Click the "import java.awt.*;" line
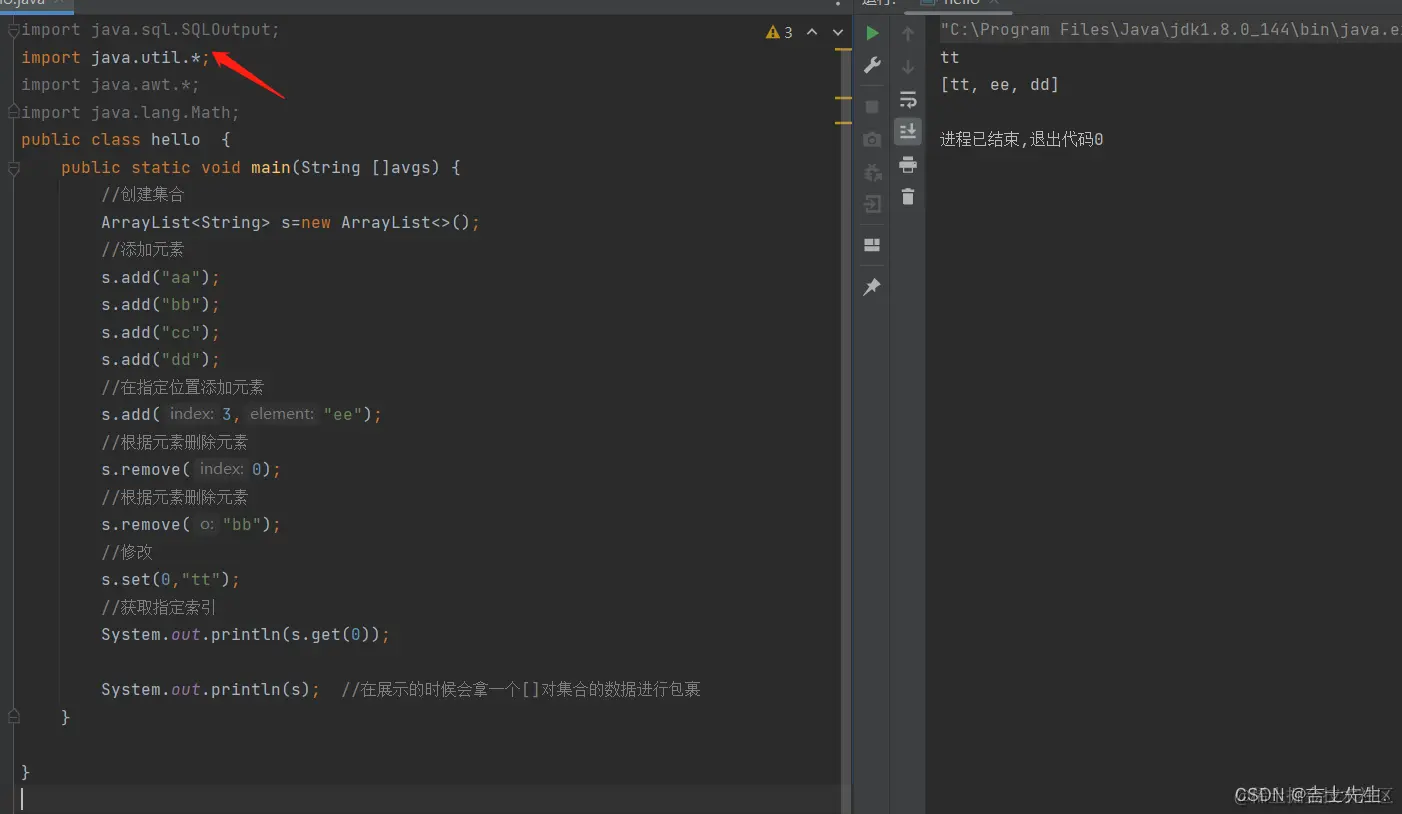 111,85
